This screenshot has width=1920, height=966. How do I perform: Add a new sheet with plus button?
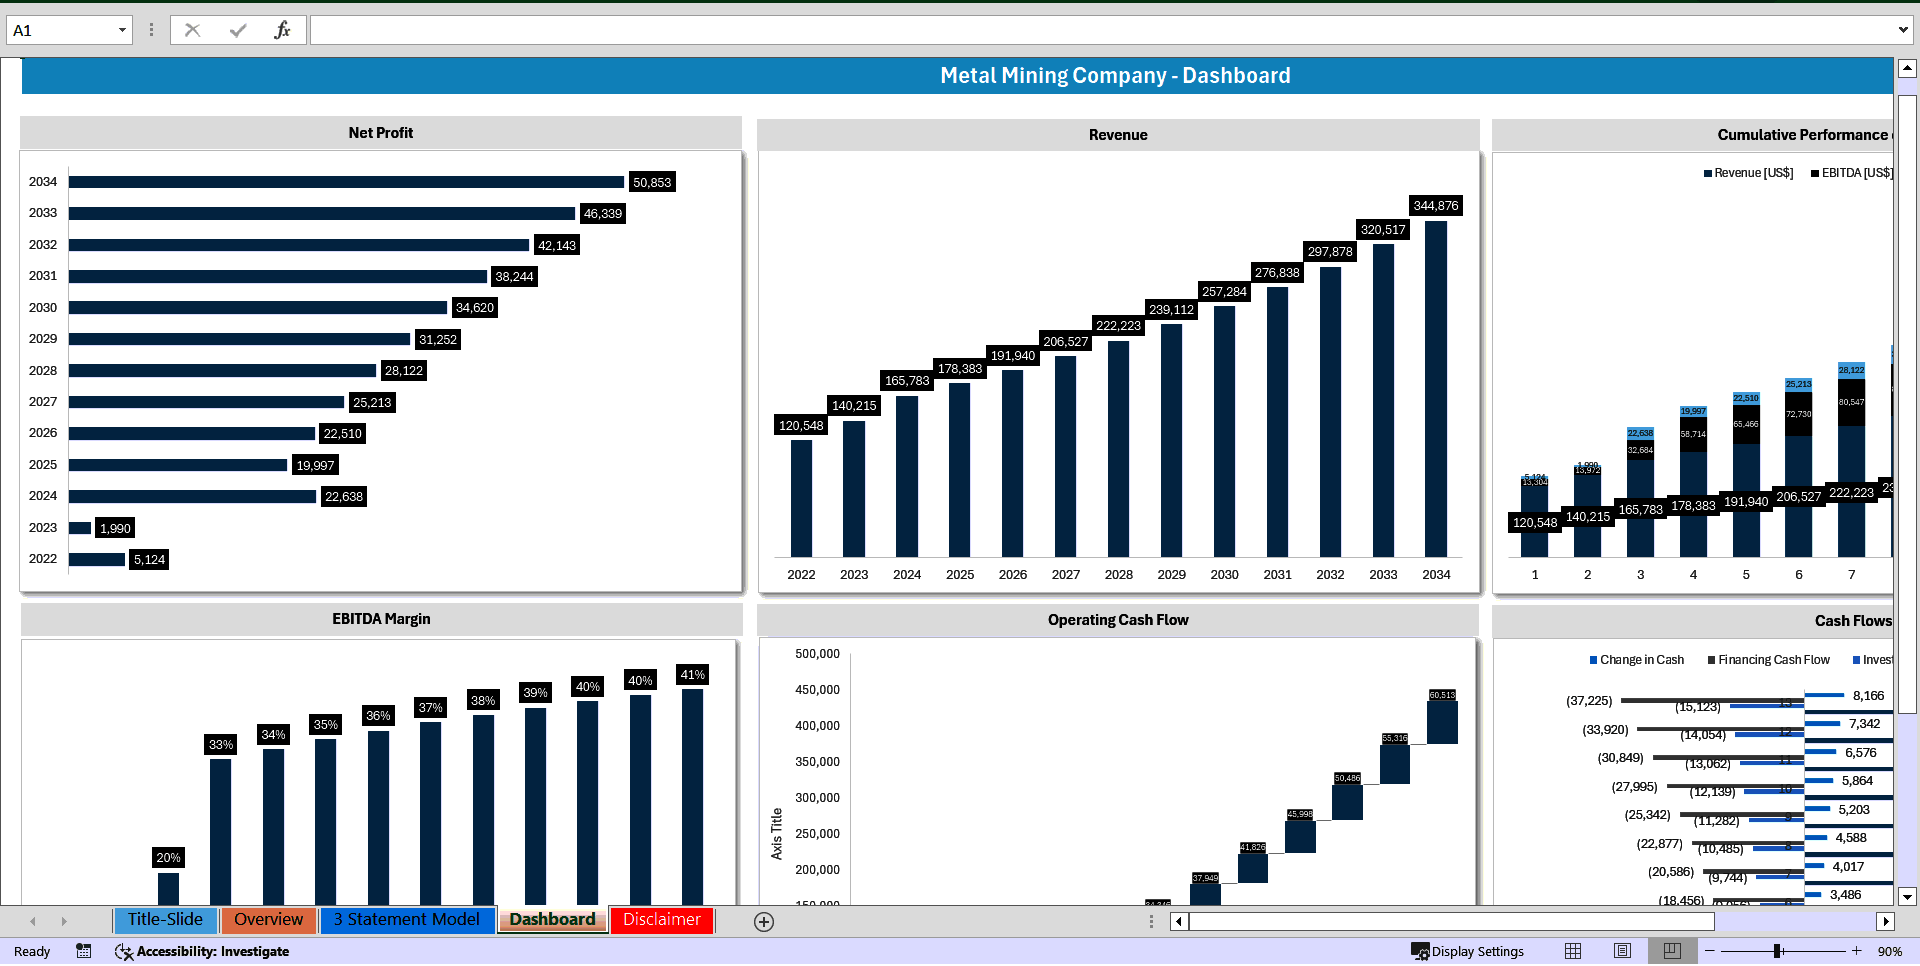(764, 922)
